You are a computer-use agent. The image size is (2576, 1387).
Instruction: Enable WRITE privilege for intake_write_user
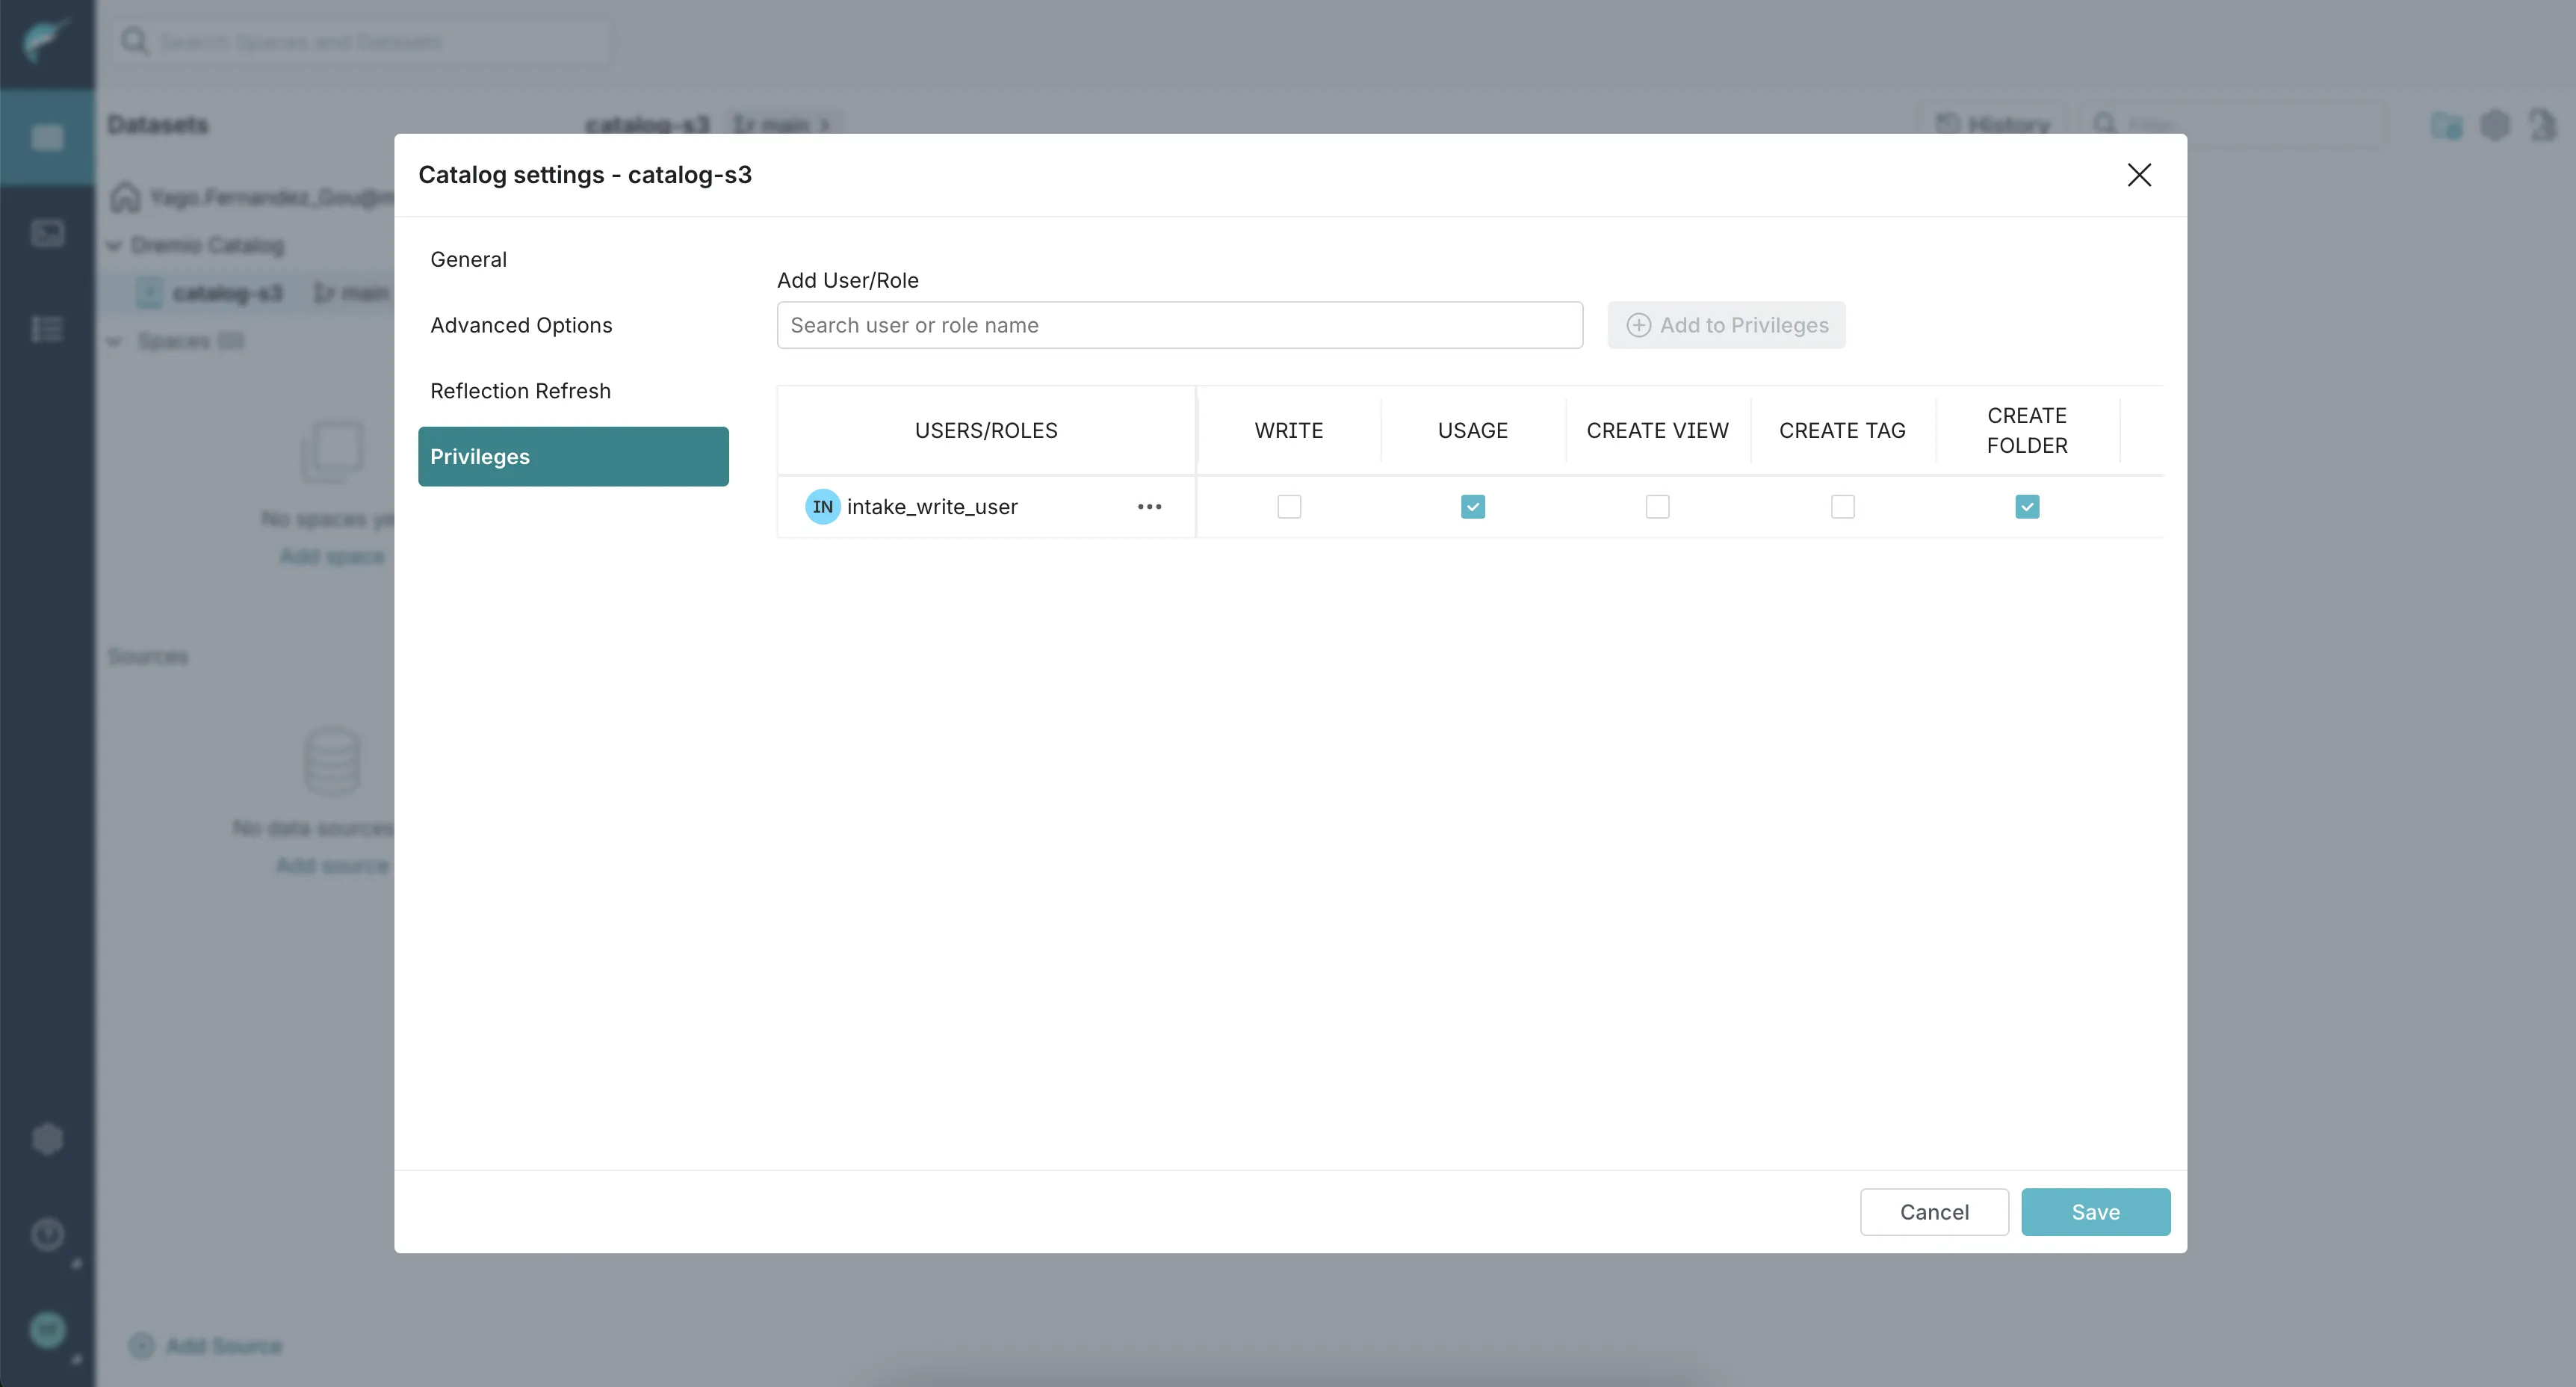tap(1289, 507)
